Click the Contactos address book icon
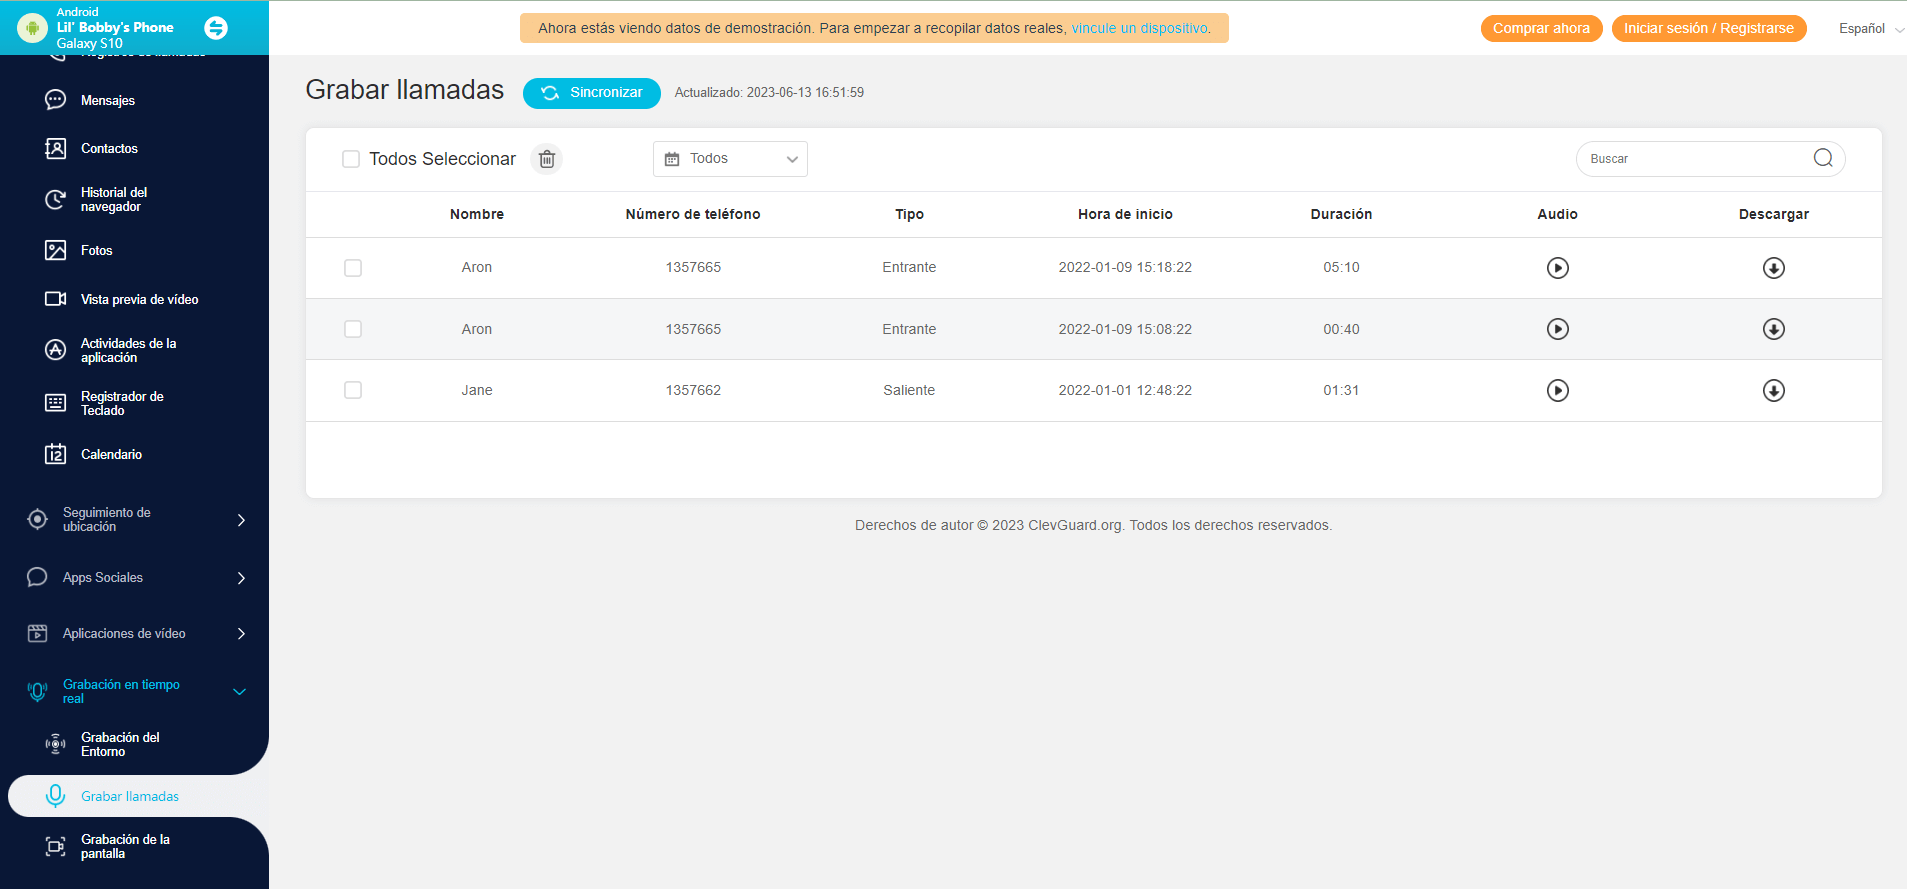 [x=56, y=148]
